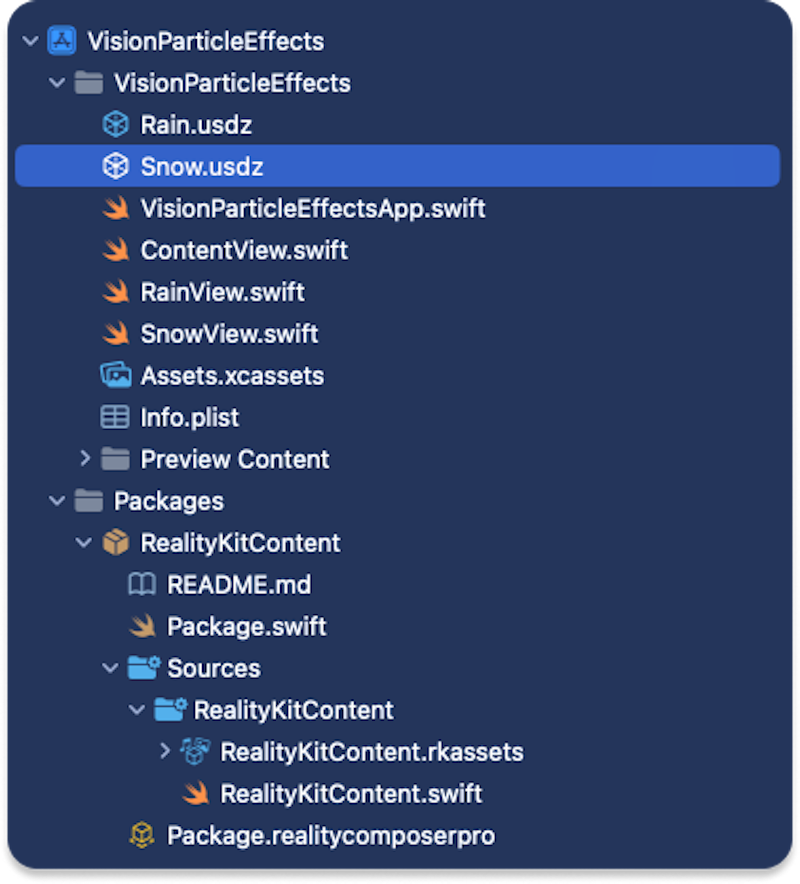Click the VisionParticleEffects app project icon
This screenshot has width=800, height=884.
60,41
